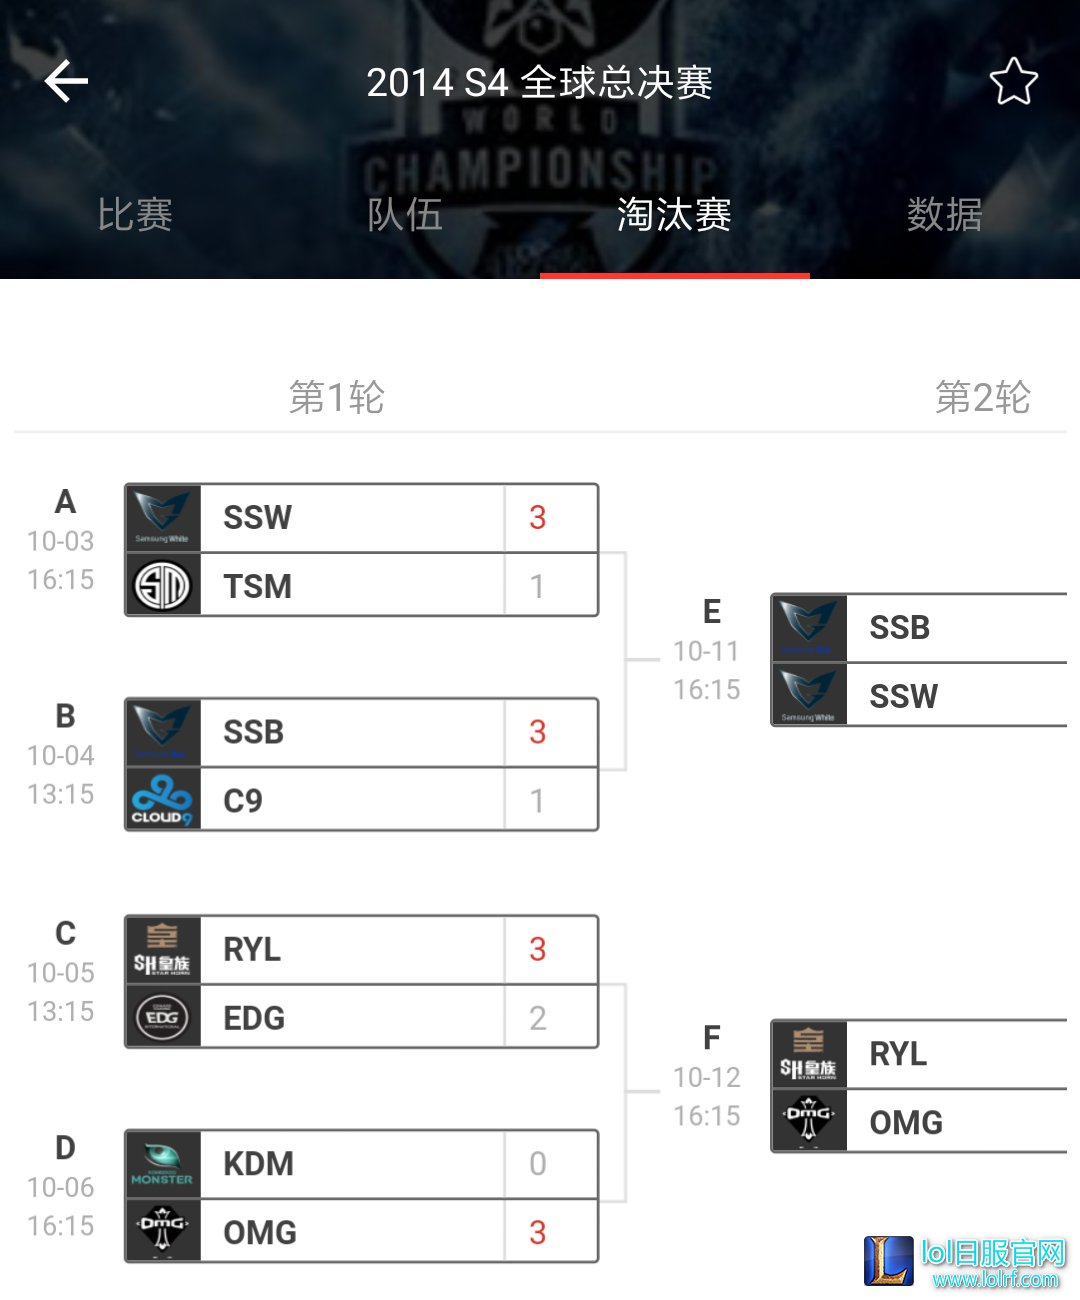Favorite this tournament with the star icon
1080x1300 pixels.
pos(1013,81)
